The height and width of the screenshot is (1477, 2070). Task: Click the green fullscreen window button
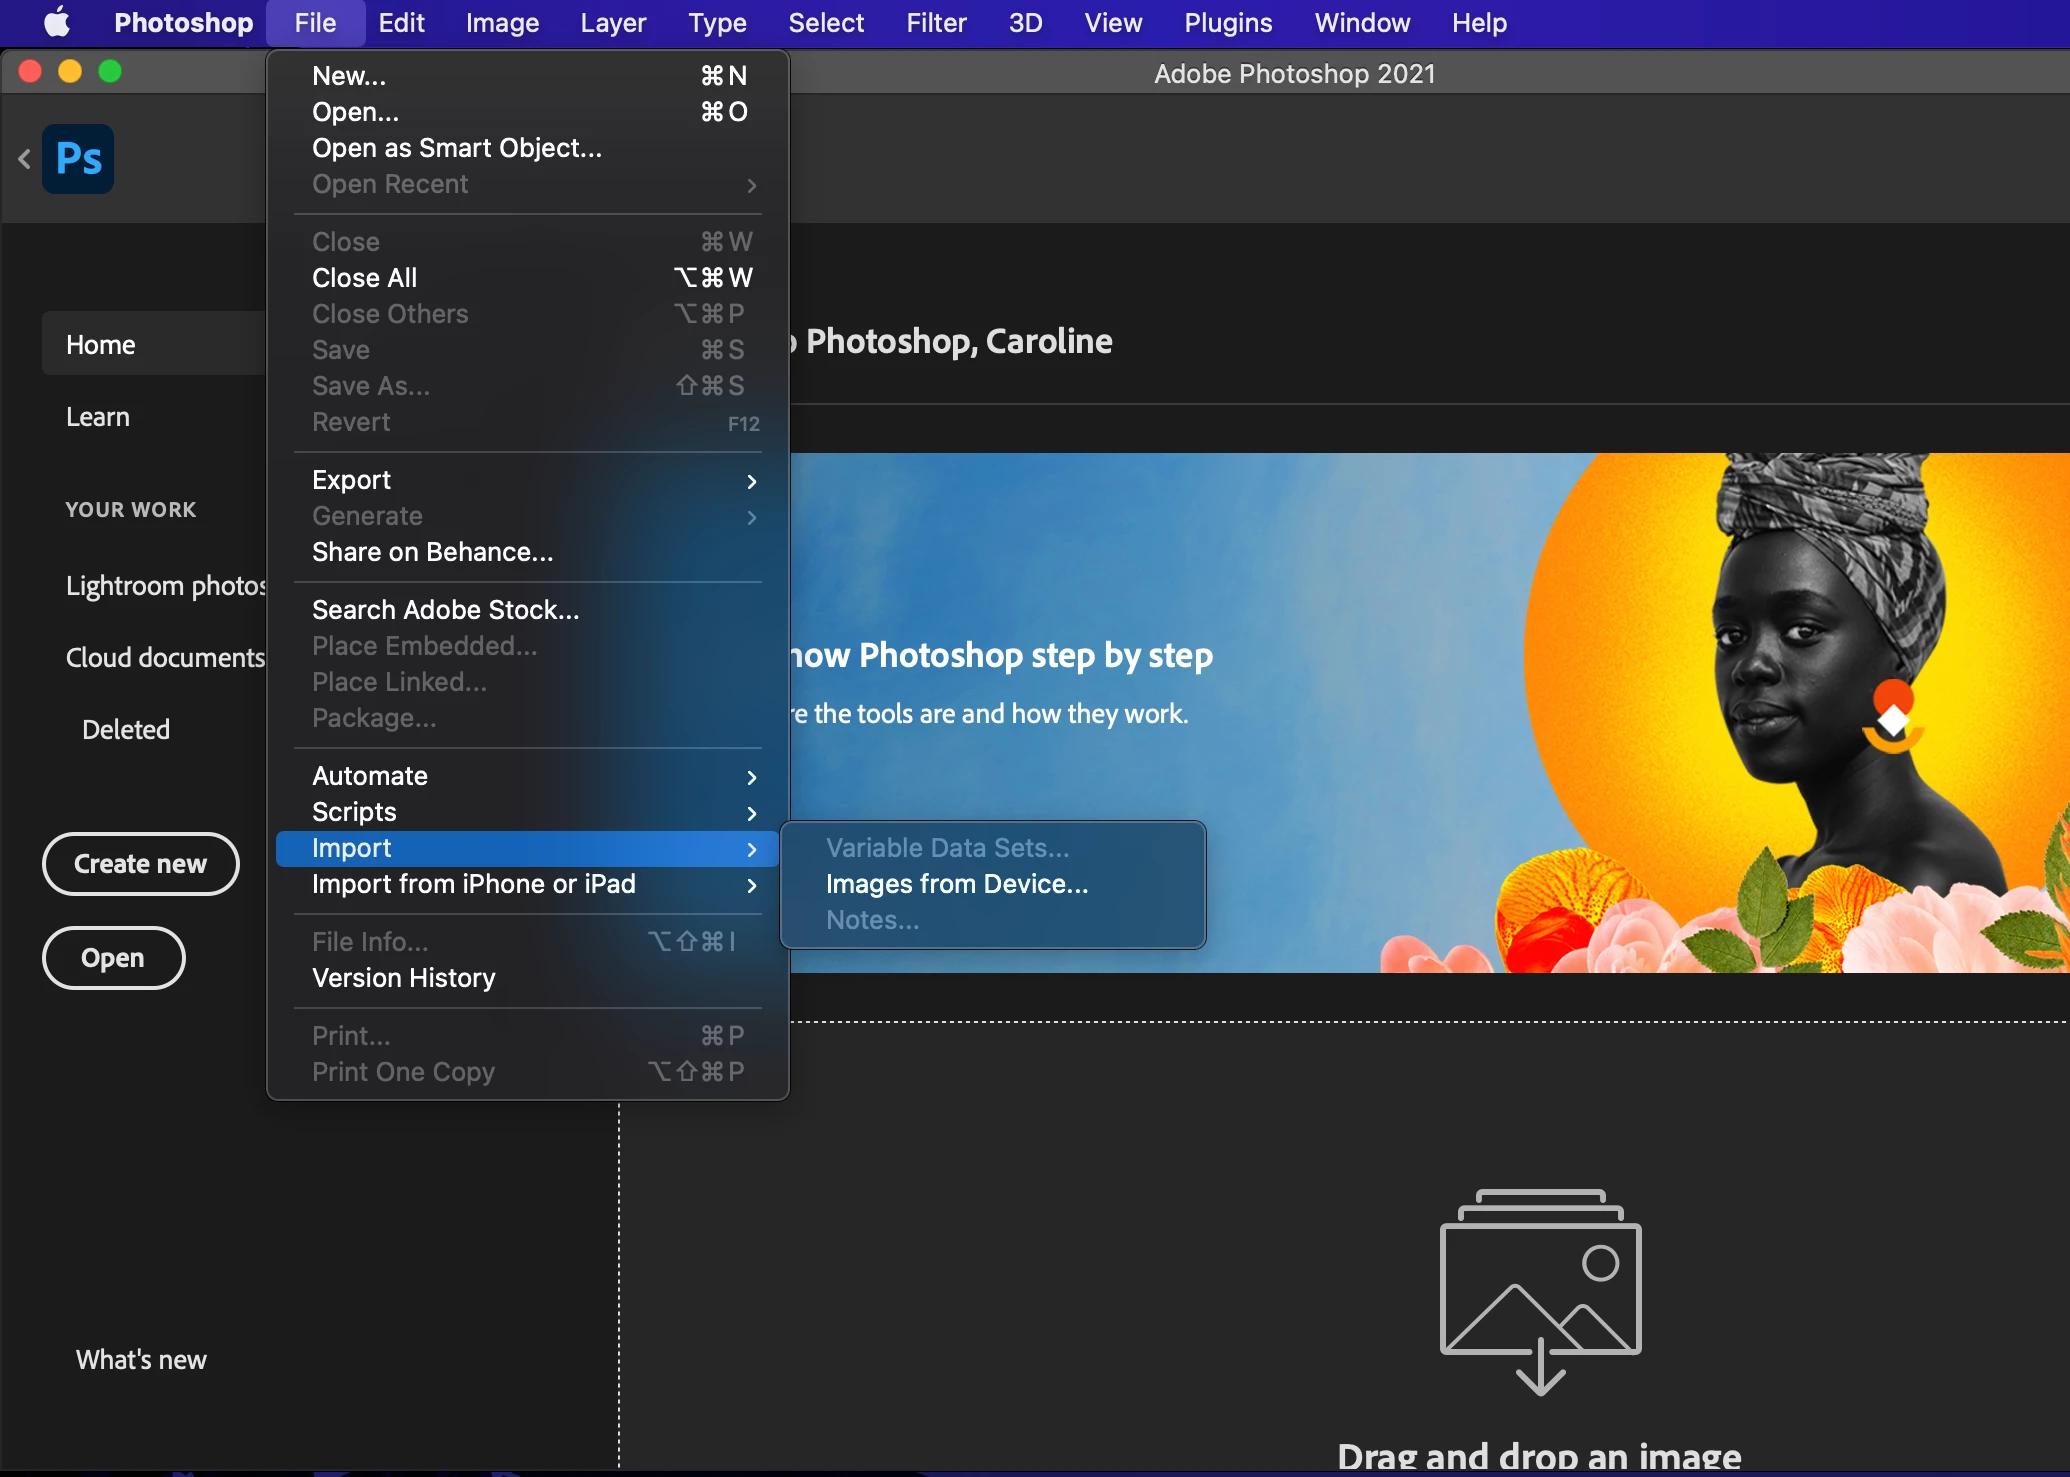click(110, 72)
